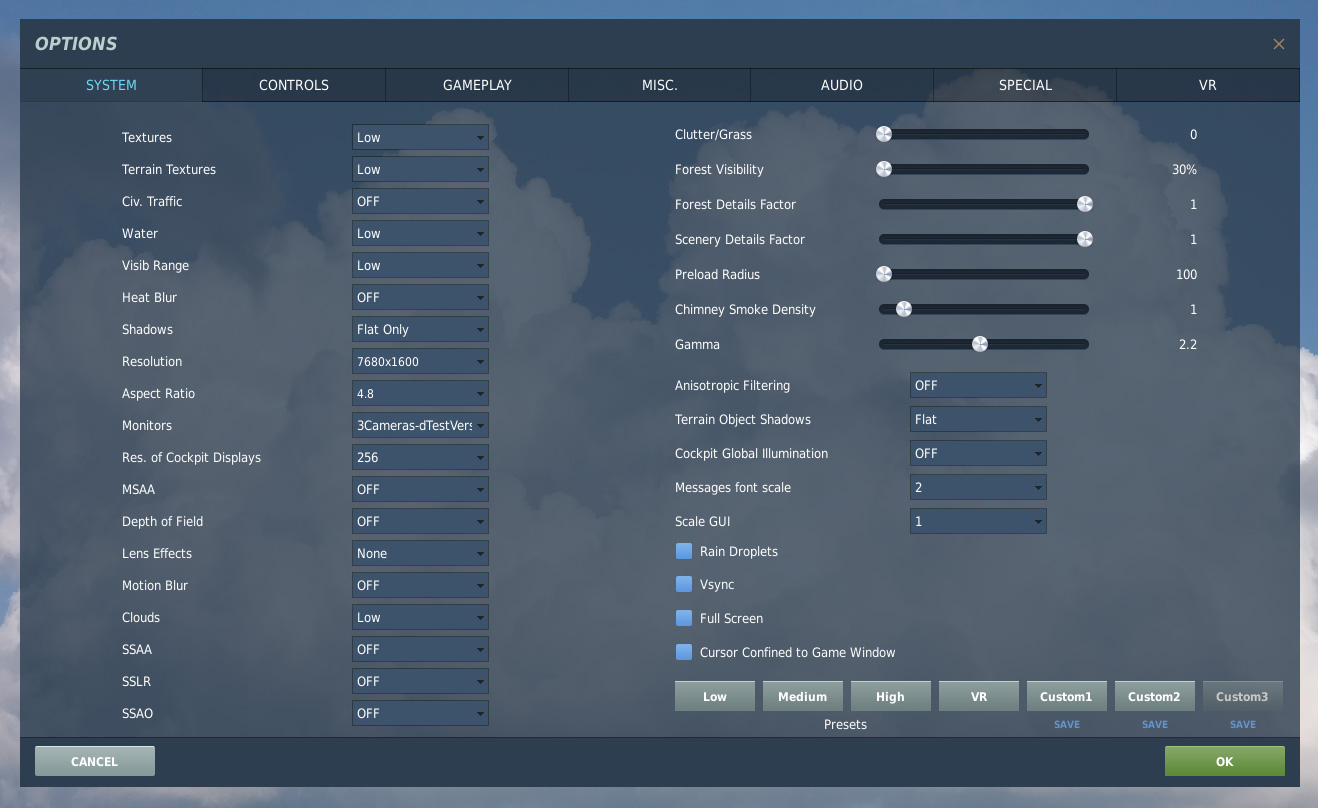Apply the VR preset
The image size is (1318, 808).
coord(979,696)
